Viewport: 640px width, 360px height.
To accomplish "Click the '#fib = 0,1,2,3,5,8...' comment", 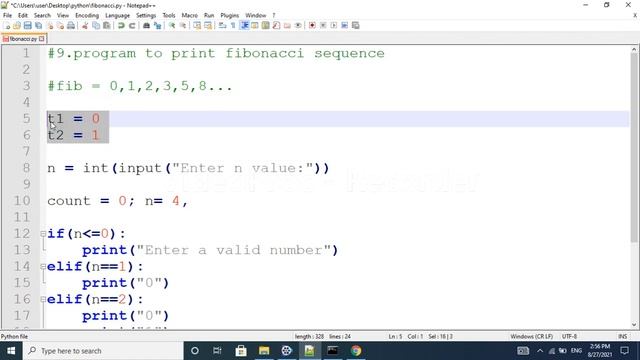I will pos(140,86).
